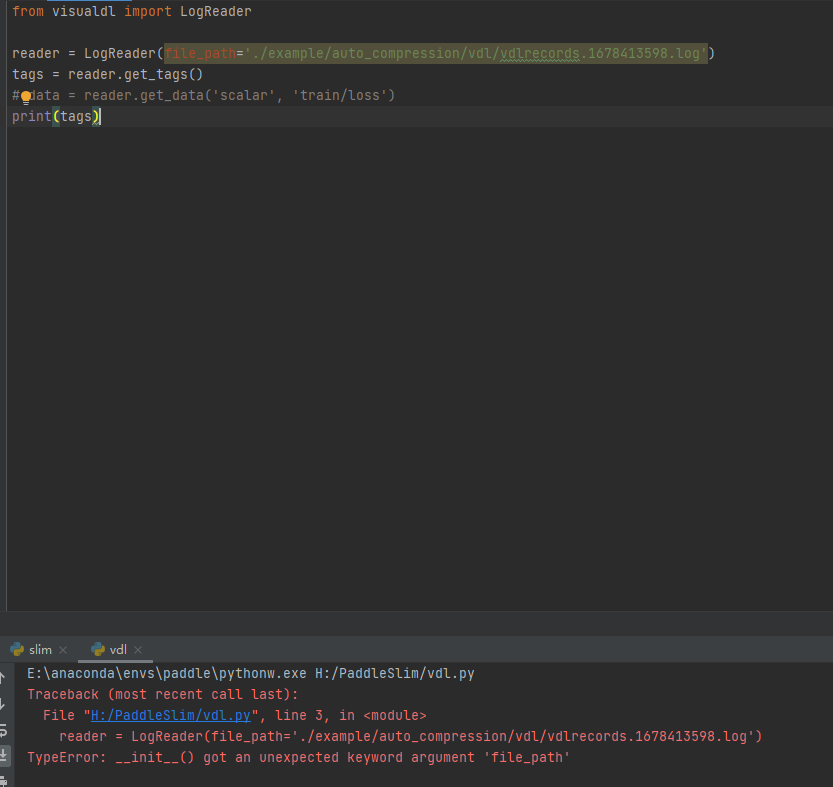The image size is (833, 787).
Task: Click the Python logo on the vdl tab
Action: click(98, 648)
